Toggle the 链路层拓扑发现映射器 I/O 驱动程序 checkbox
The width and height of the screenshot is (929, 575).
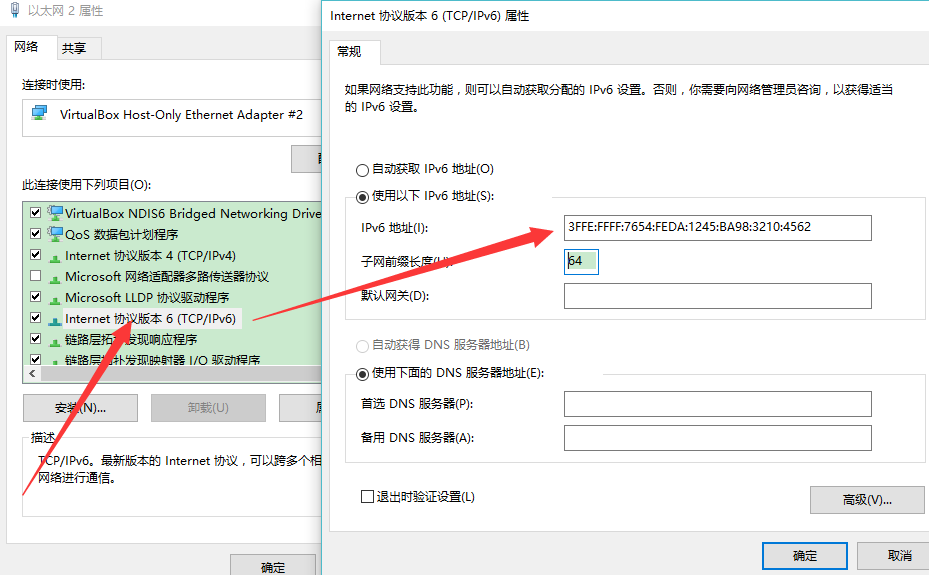point(36,359)
